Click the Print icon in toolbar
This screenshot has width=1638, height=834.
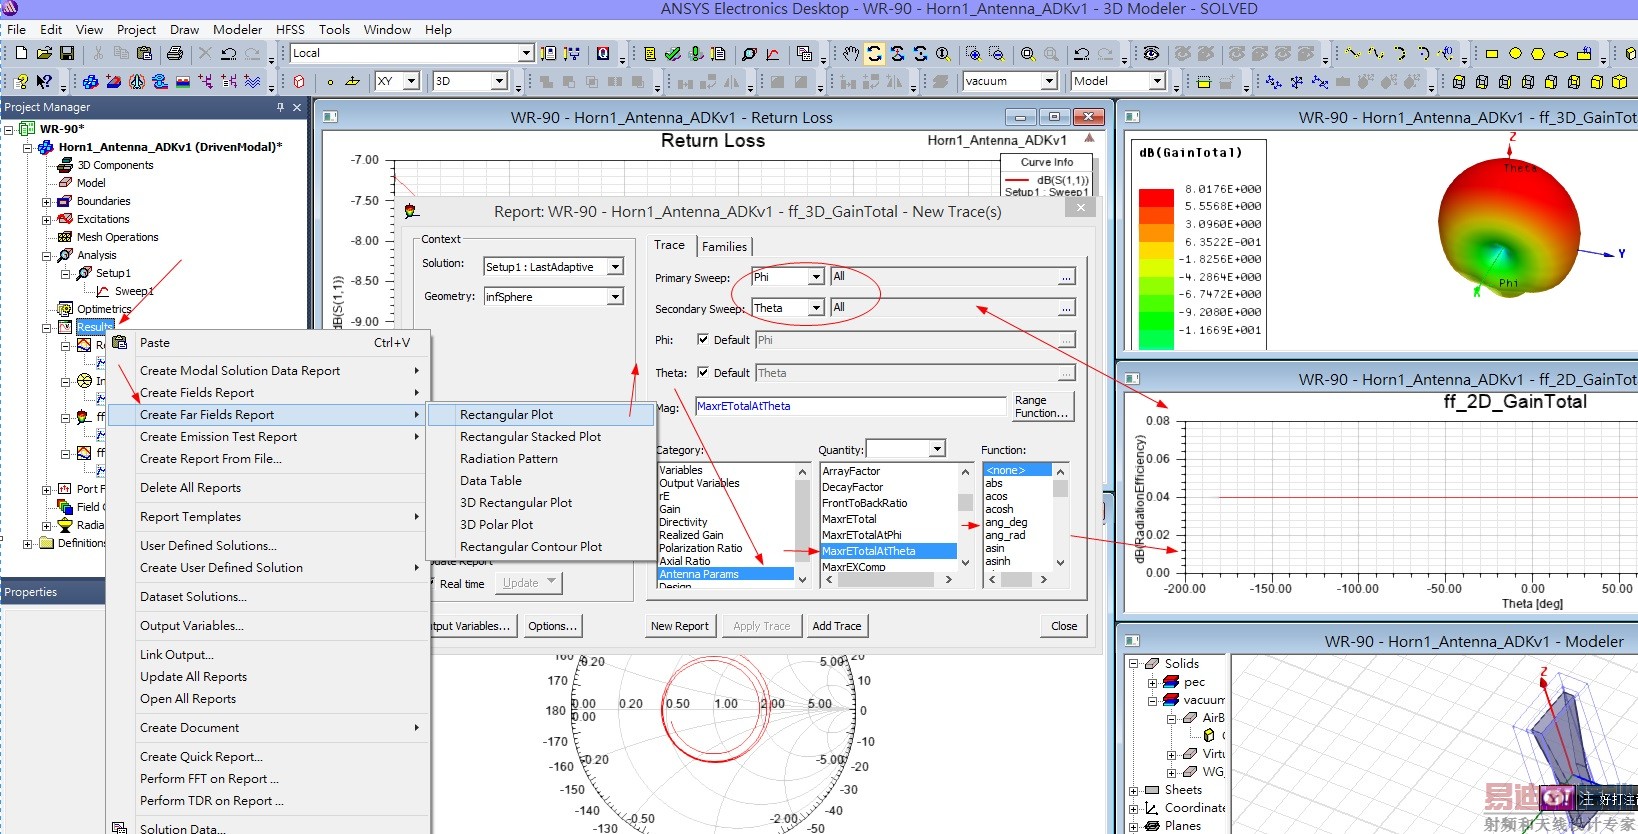click(x=175, y=53)
